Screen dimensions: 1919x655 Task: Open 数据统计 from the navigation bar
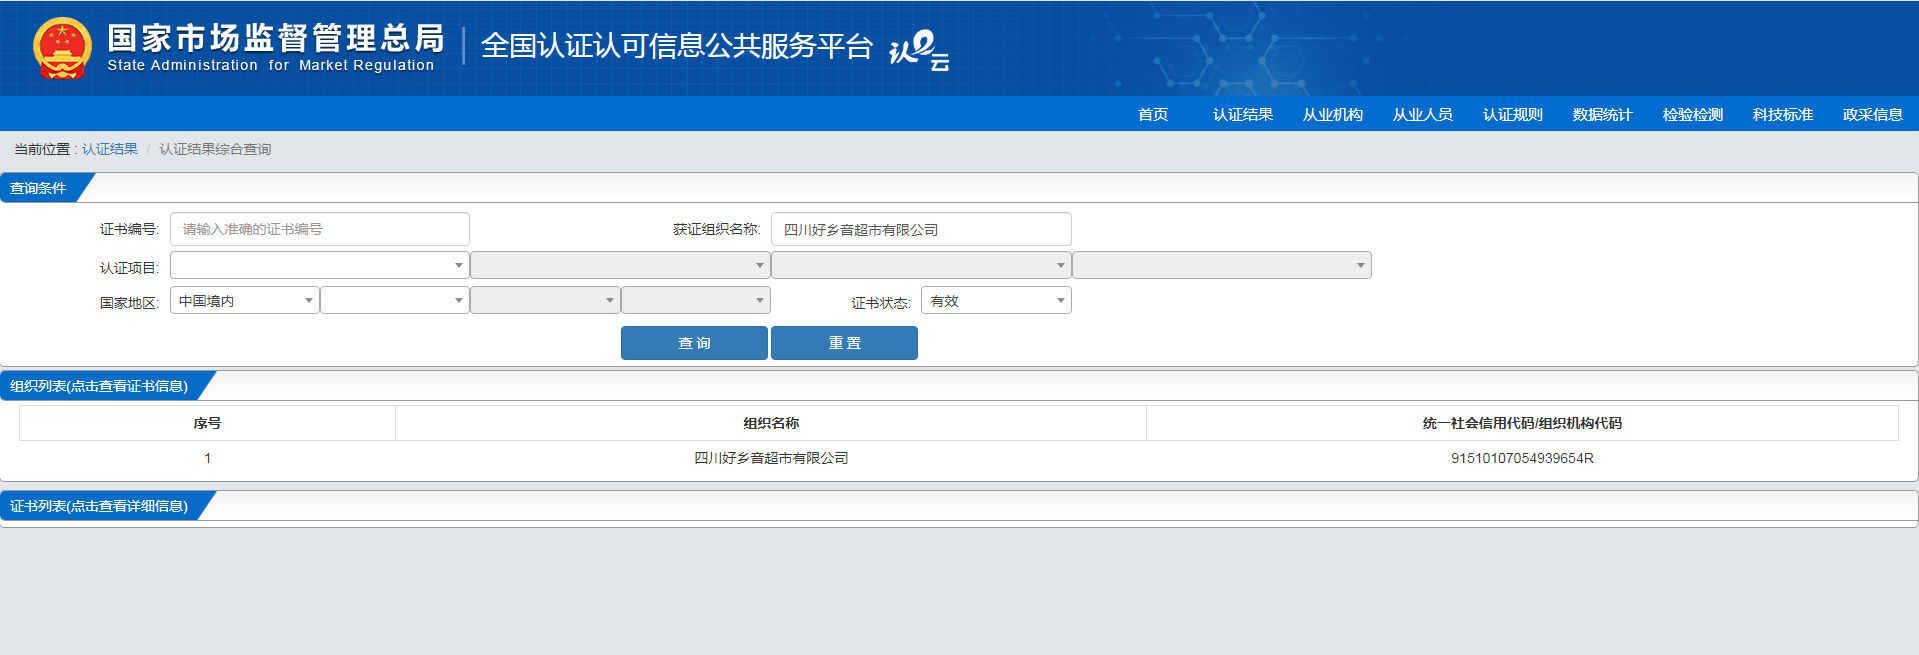pyautogui.click(x=1603, y=114)
